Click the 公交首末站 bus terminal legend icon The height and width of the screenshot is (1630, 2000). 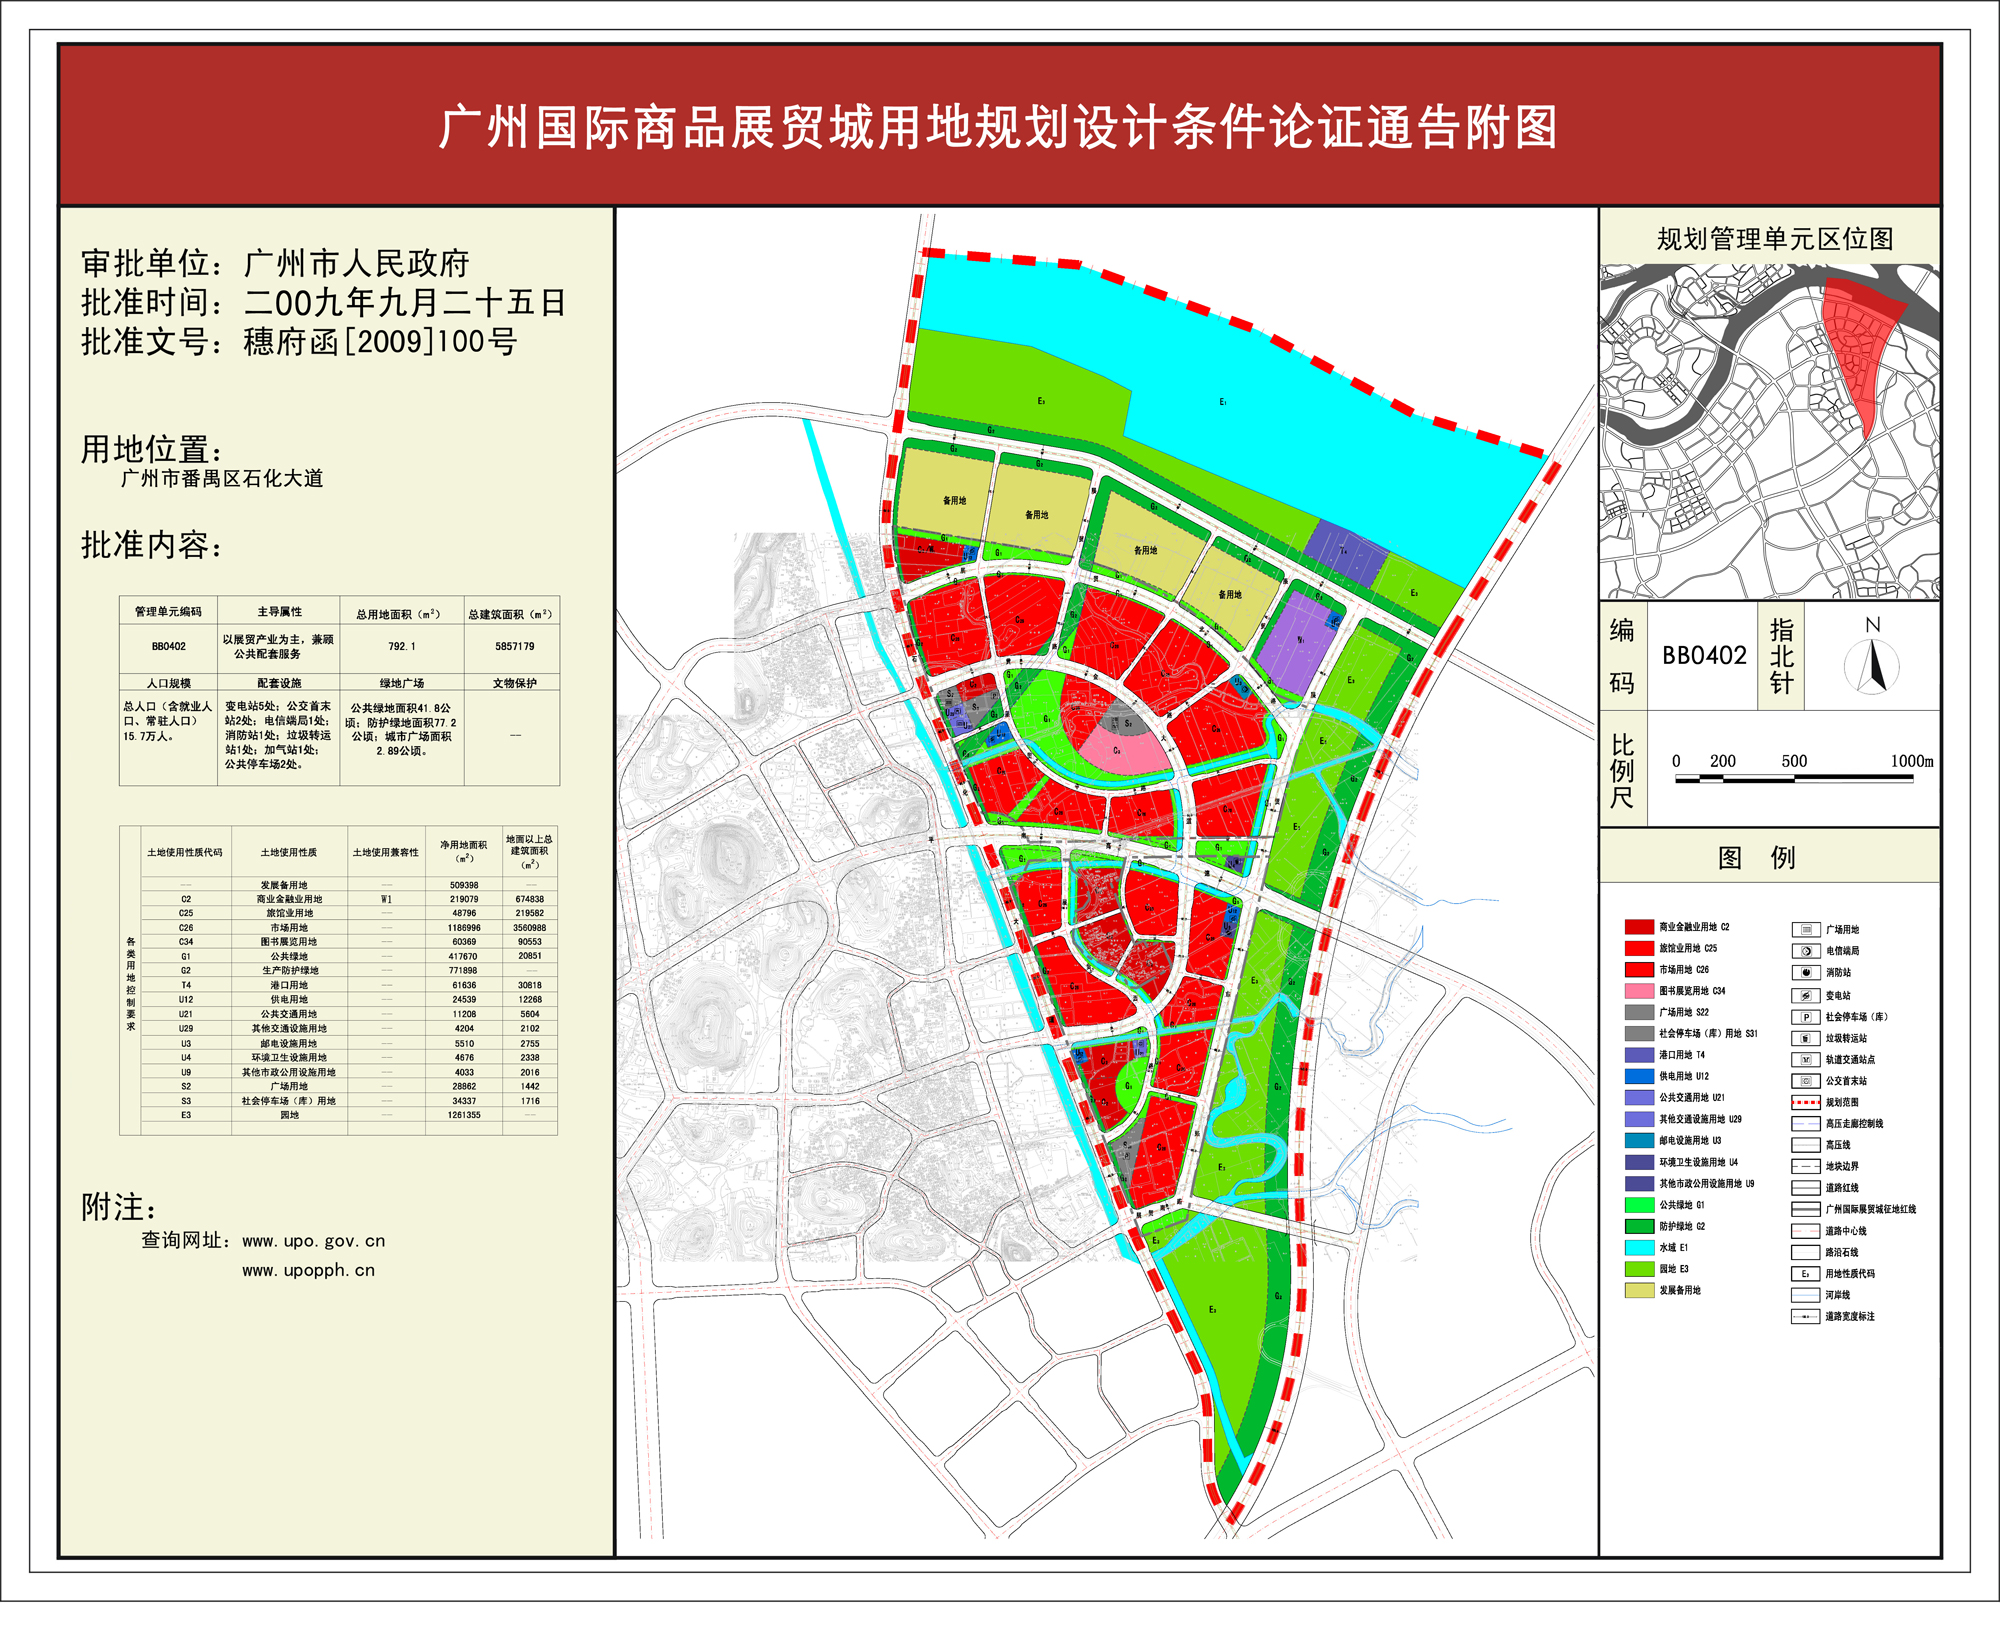coord(1805,1081)
